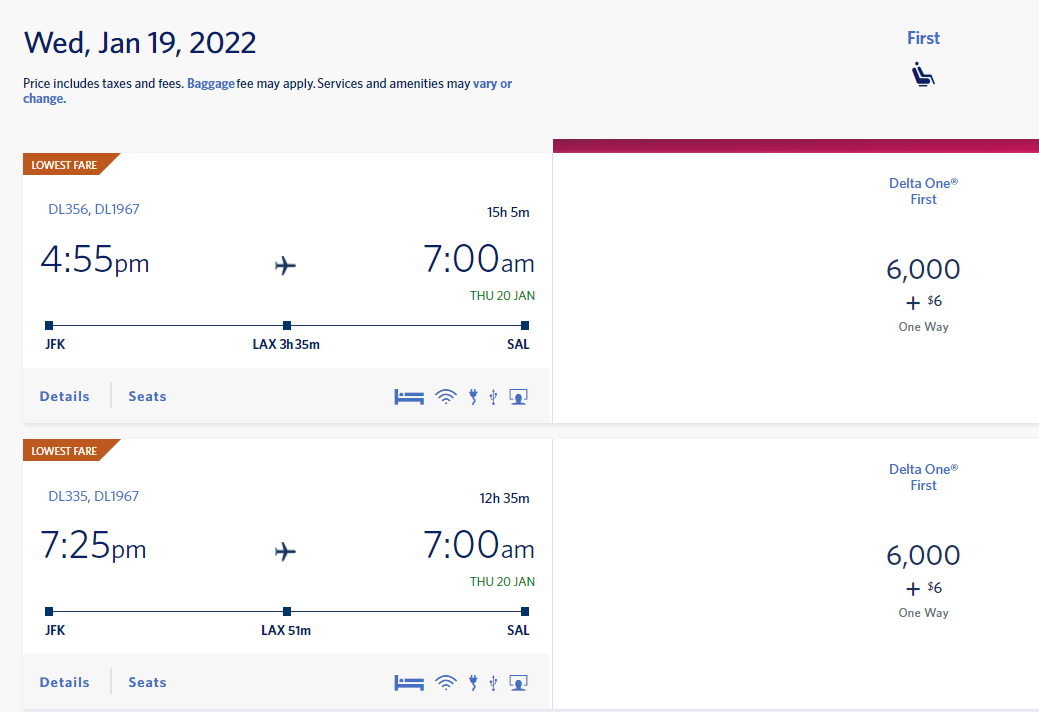Click the flat-bed seat icon on second flight
Screen dimensions: 1039x712
click(x=409, y=683)
